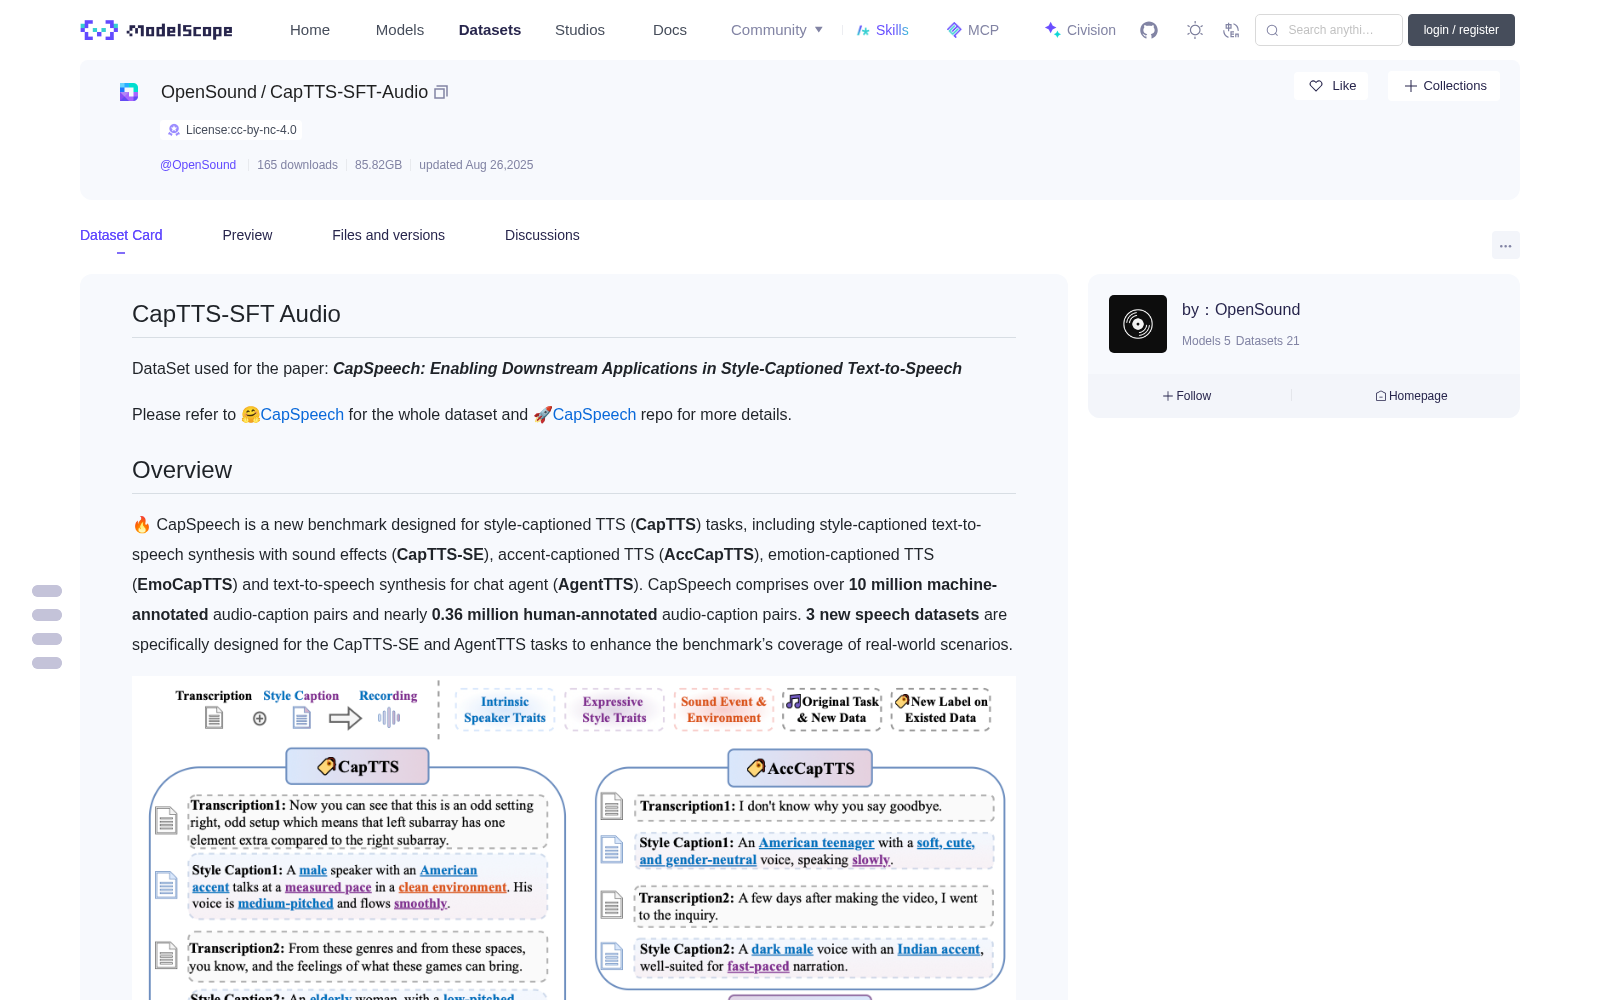The height and width of the screenshot is (1000, 1600).
Task: Click the Overview section heading
Action: [x=182, y=470]
